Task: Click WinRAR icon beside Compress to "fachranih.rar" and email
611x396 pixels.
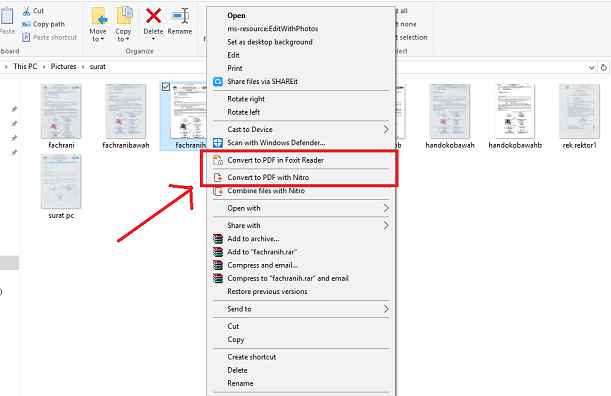Action: (x=218, y=278)
